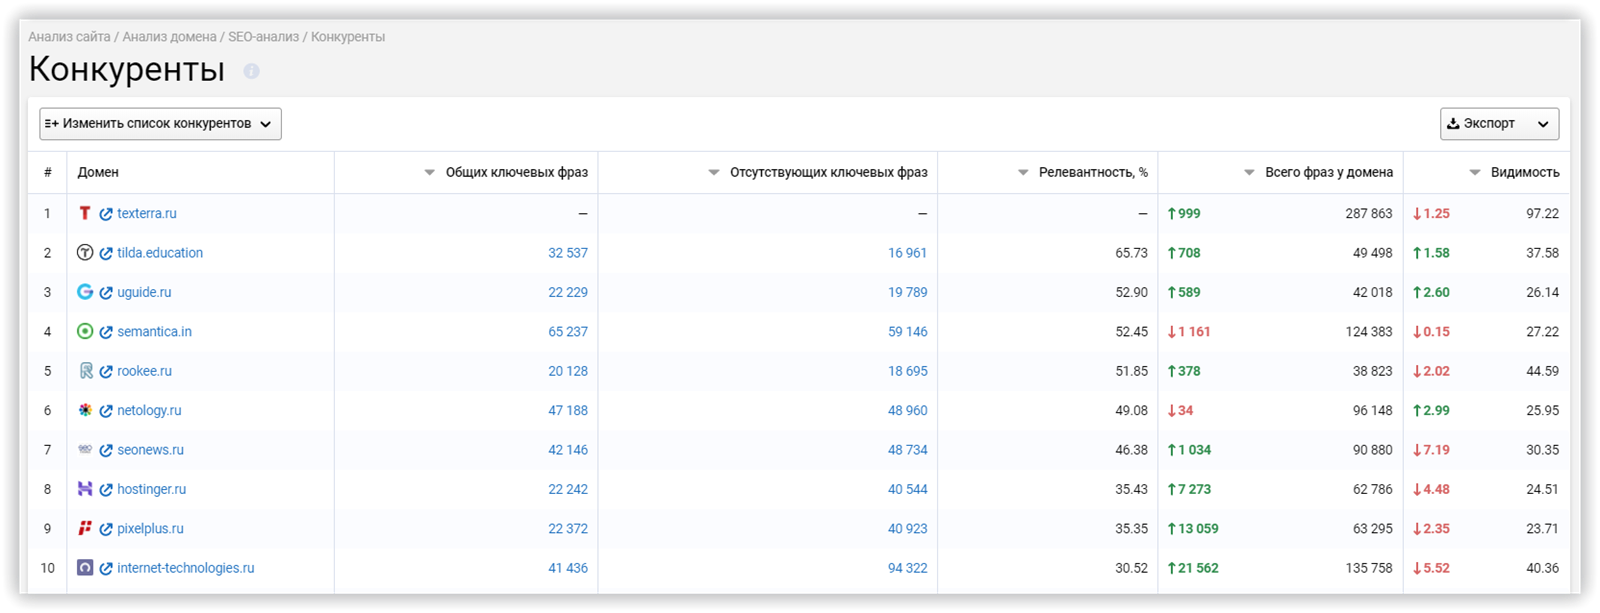This screenshot has width=1600, height=613.
Task: Click the tilda.education favicon
Action: tap(85, 253)
